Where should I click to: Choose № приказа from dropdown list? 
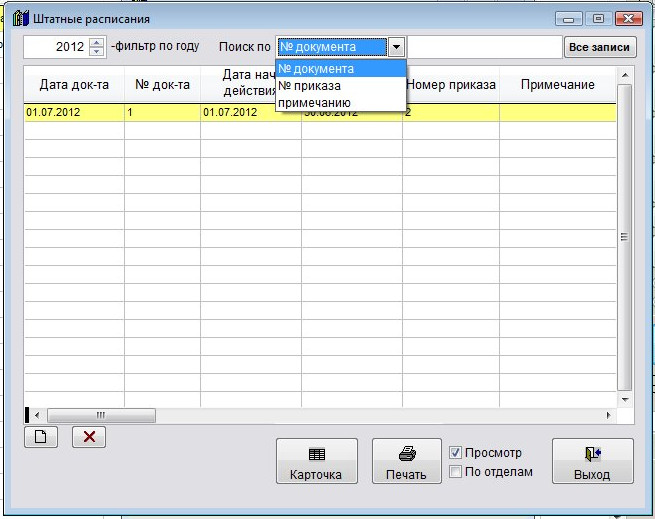point(341,86)
